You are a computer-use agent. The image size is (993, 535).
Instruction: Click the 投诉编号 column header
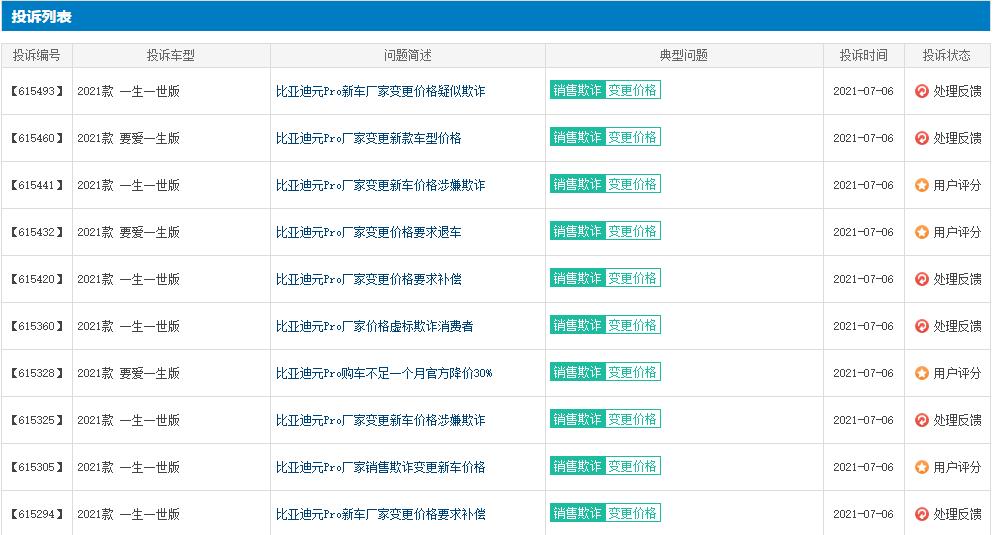[37, 56]
